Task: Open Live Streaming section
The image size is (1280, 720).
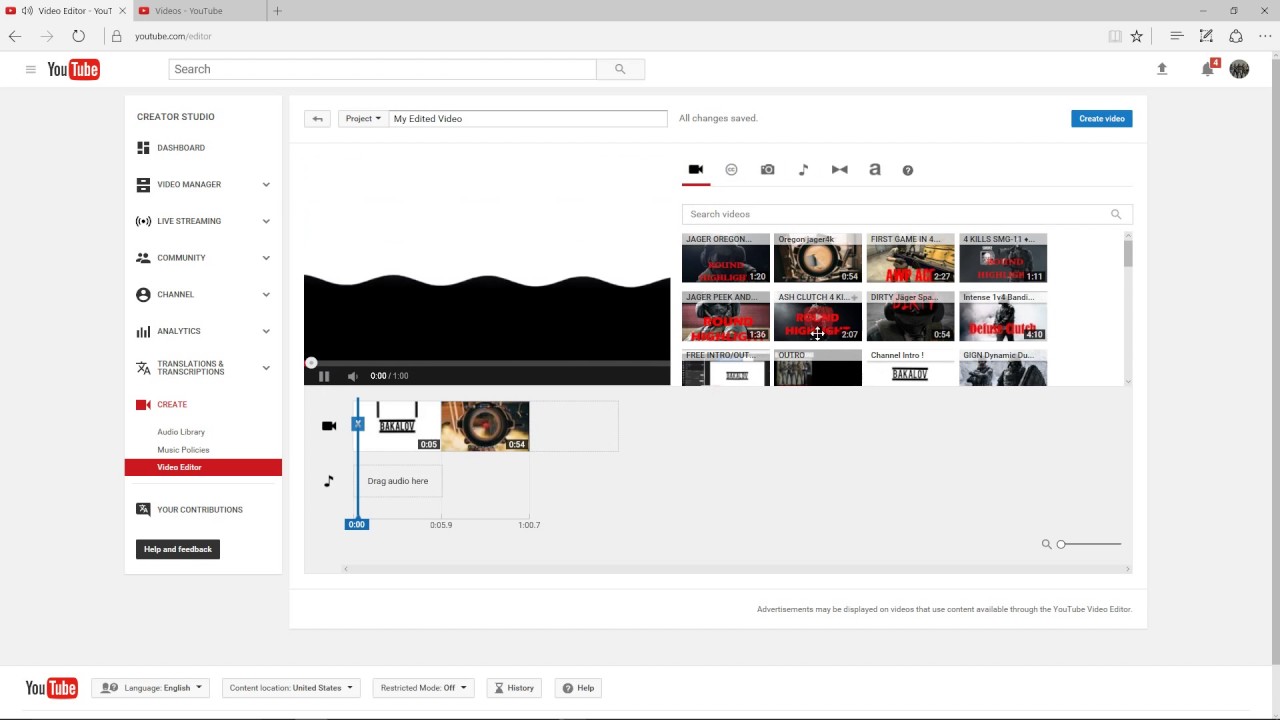Action: 189,221
